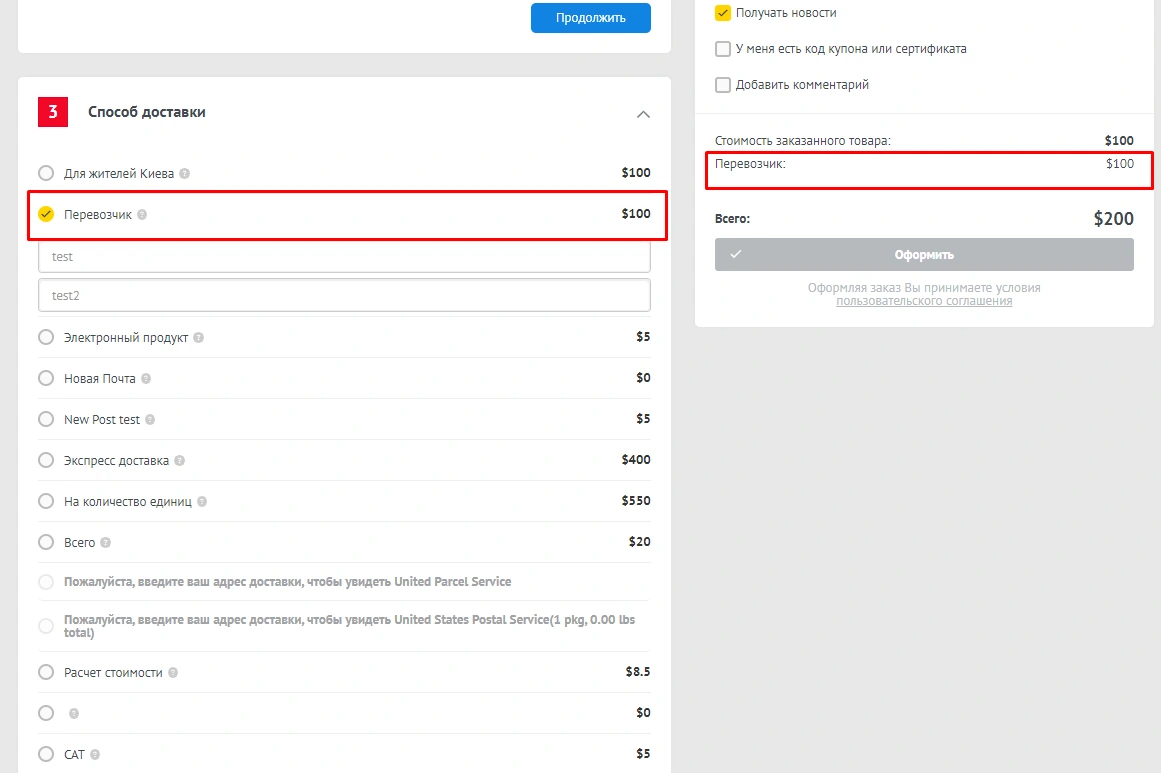Click the test input field
1161x773 pixels.
(x=344, y=257)
